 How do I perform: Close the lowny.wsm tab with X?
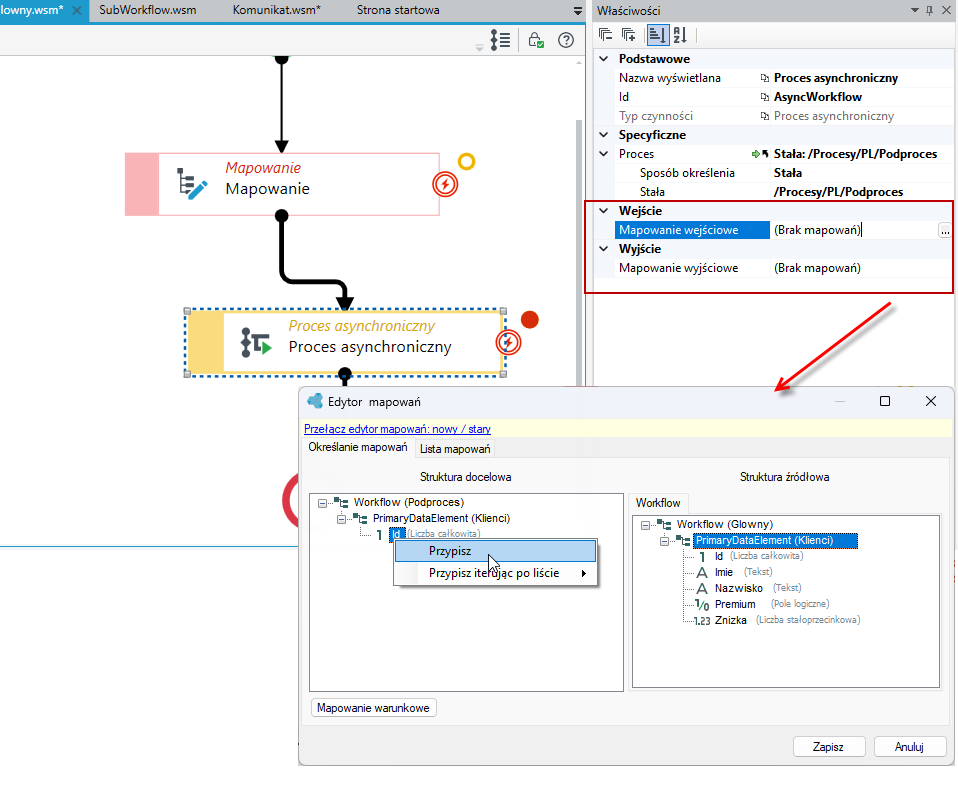tap(77, 10)
